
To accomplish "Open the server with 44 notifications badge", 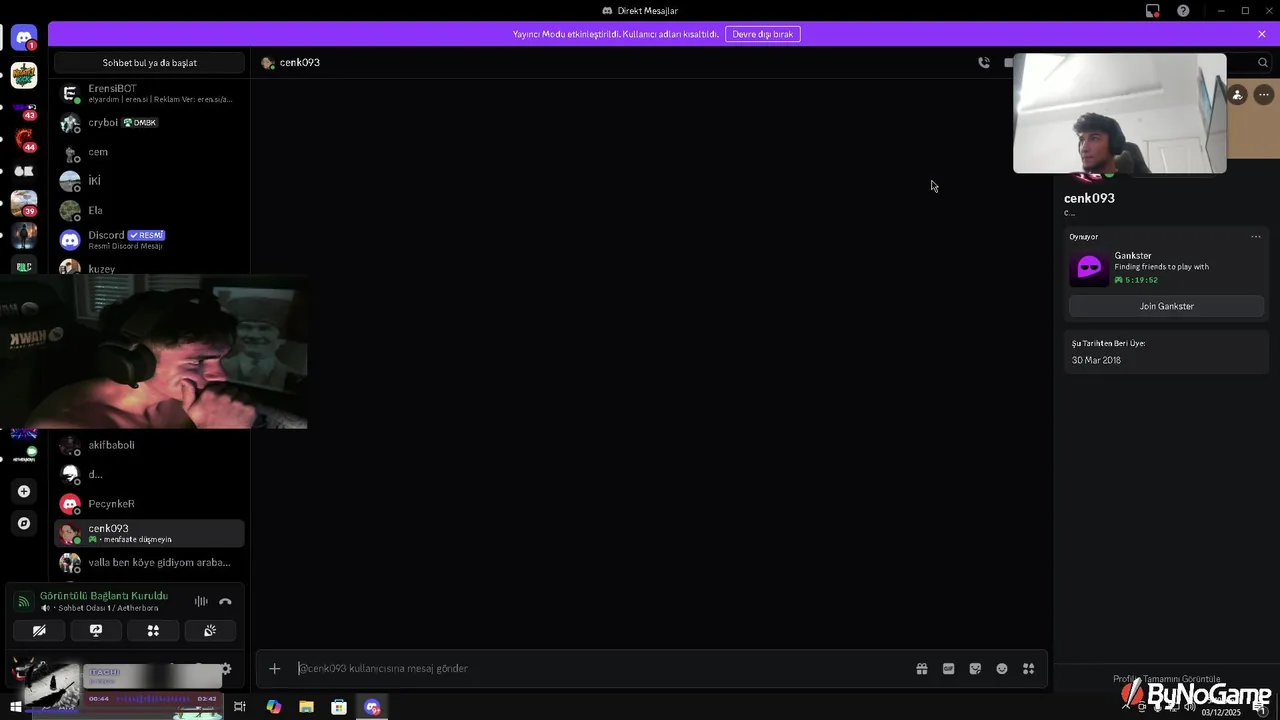I will pyautogui.click(x=24, y=139).
